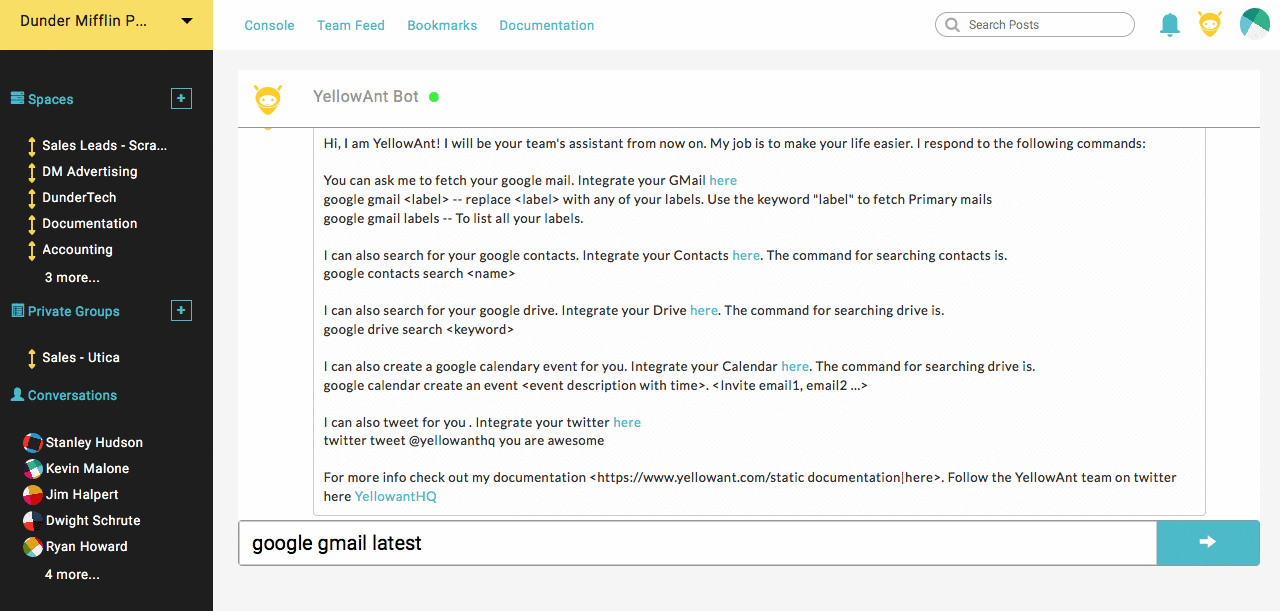Open the Documentation tab in top nav

pyautogui.click(x=547, y=25)
